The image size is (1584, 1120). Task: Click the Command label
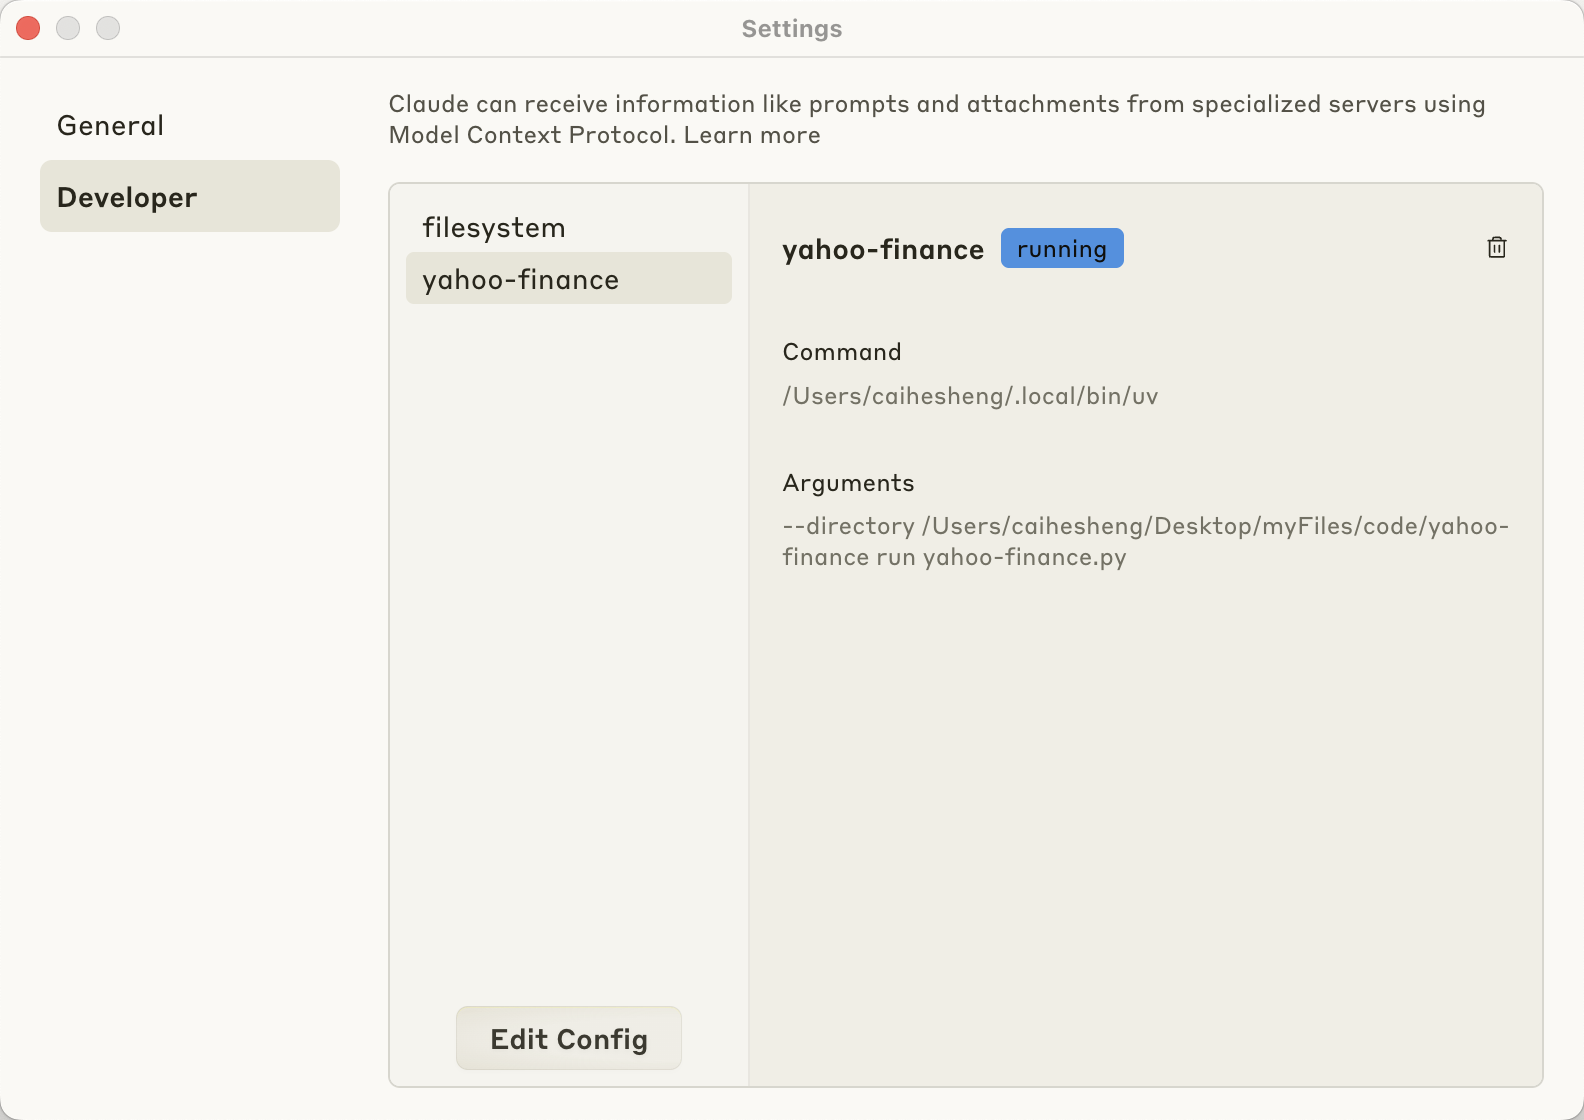(x=841, y=352)
